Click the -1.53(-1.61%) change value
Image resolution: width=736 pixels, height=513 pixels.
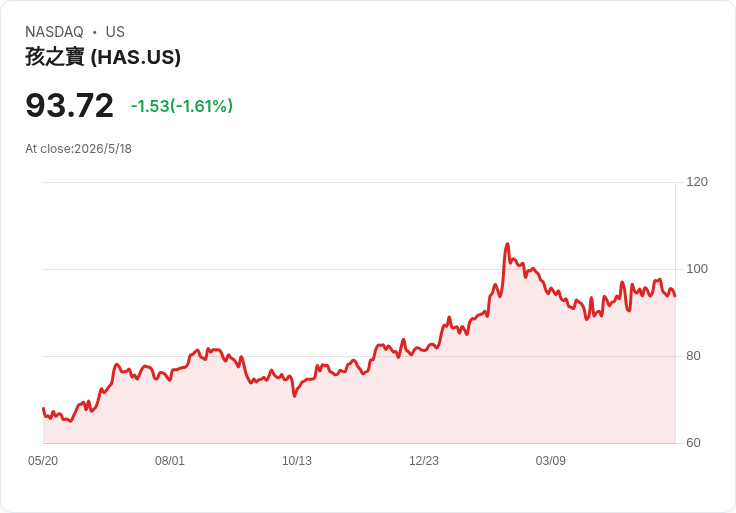(182, 106)
